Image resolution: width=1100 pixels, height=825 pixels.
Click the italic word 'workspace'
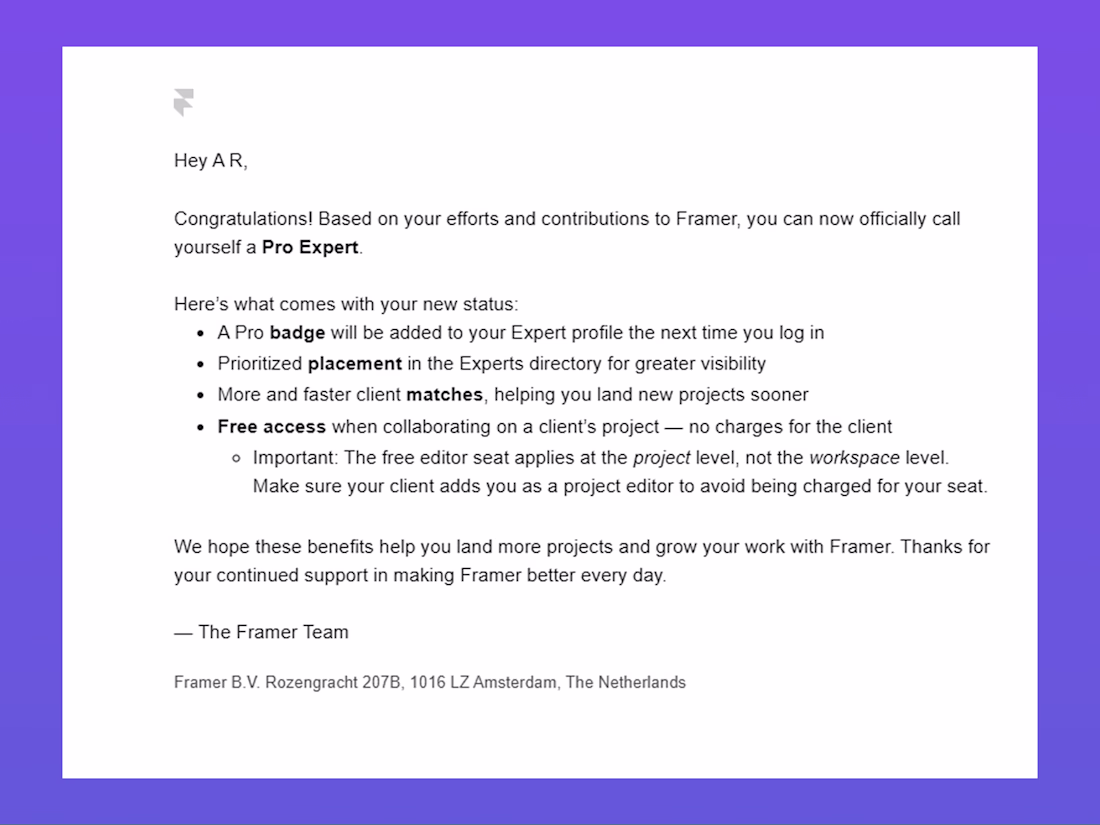(854, 458)
